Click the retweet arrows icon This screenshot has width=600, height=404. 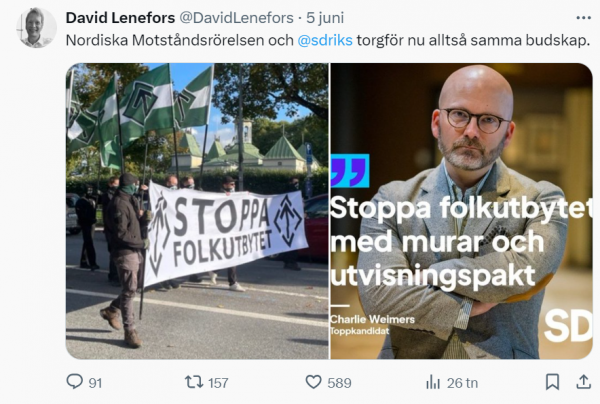pos(194,382)
